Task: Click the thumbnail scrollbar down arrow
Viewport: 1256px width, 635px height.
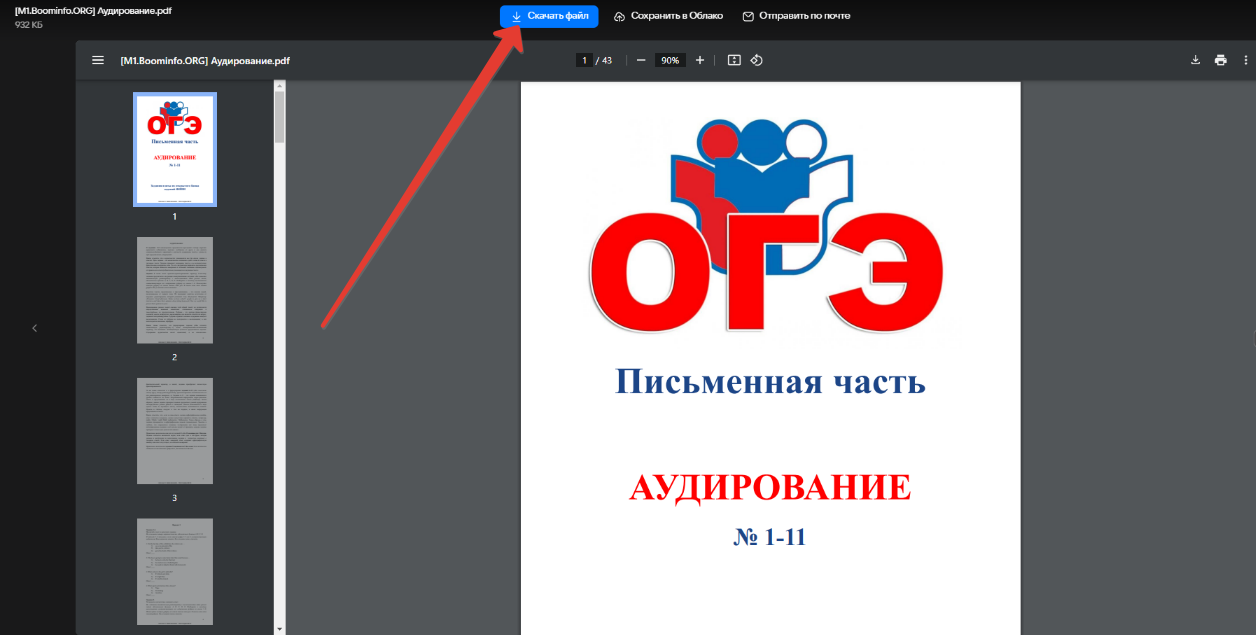Action: (x=280, y=629)
